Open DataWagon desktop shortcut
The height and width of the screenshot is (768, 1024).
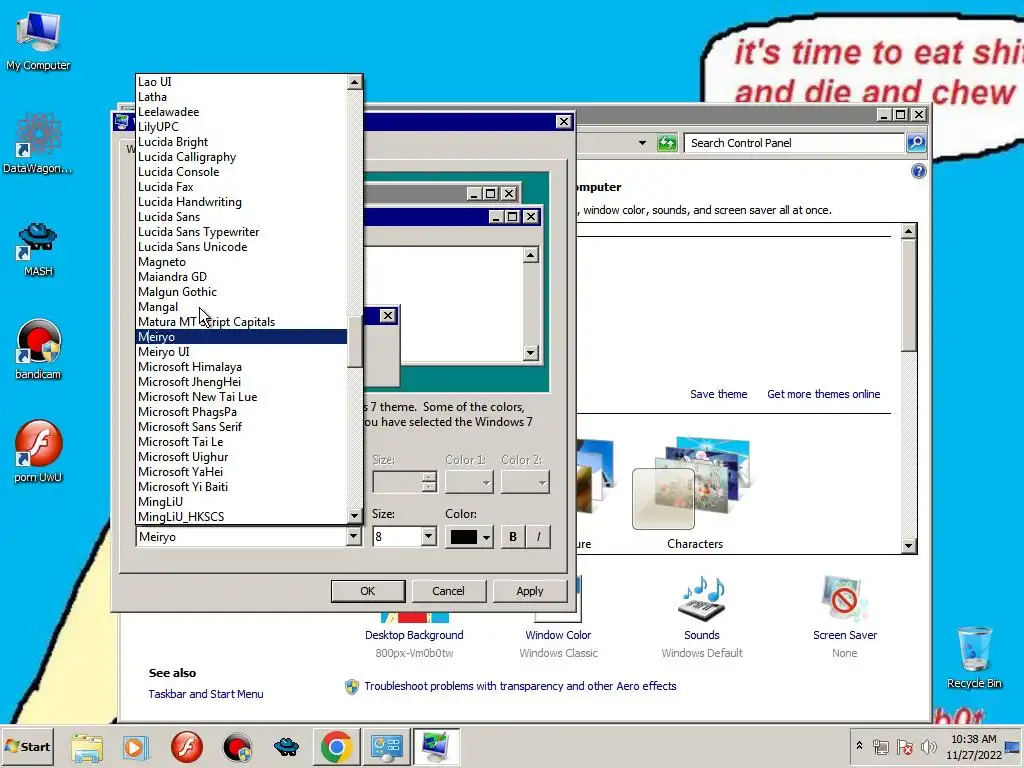[x=38, y=144]
